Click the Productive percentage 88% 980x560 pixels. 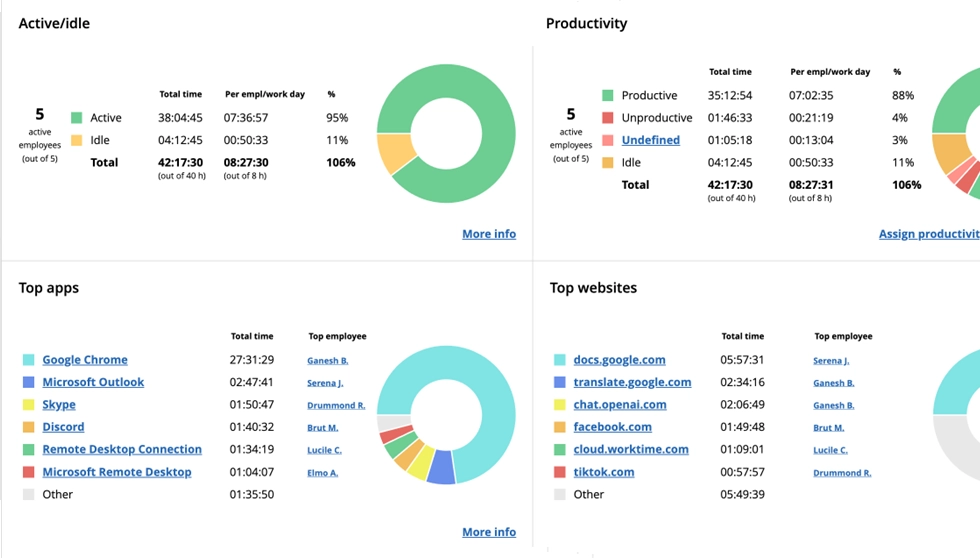pos(903,95)
